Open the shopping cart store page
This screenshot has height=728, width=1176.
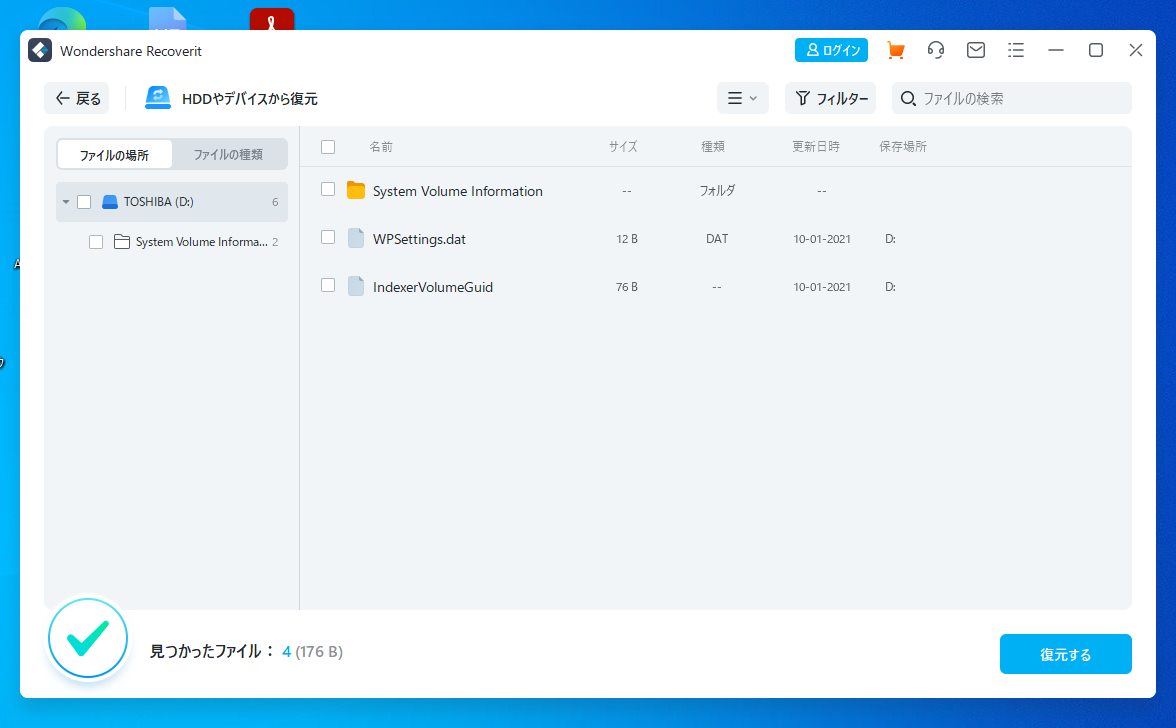tap(896, 49)
